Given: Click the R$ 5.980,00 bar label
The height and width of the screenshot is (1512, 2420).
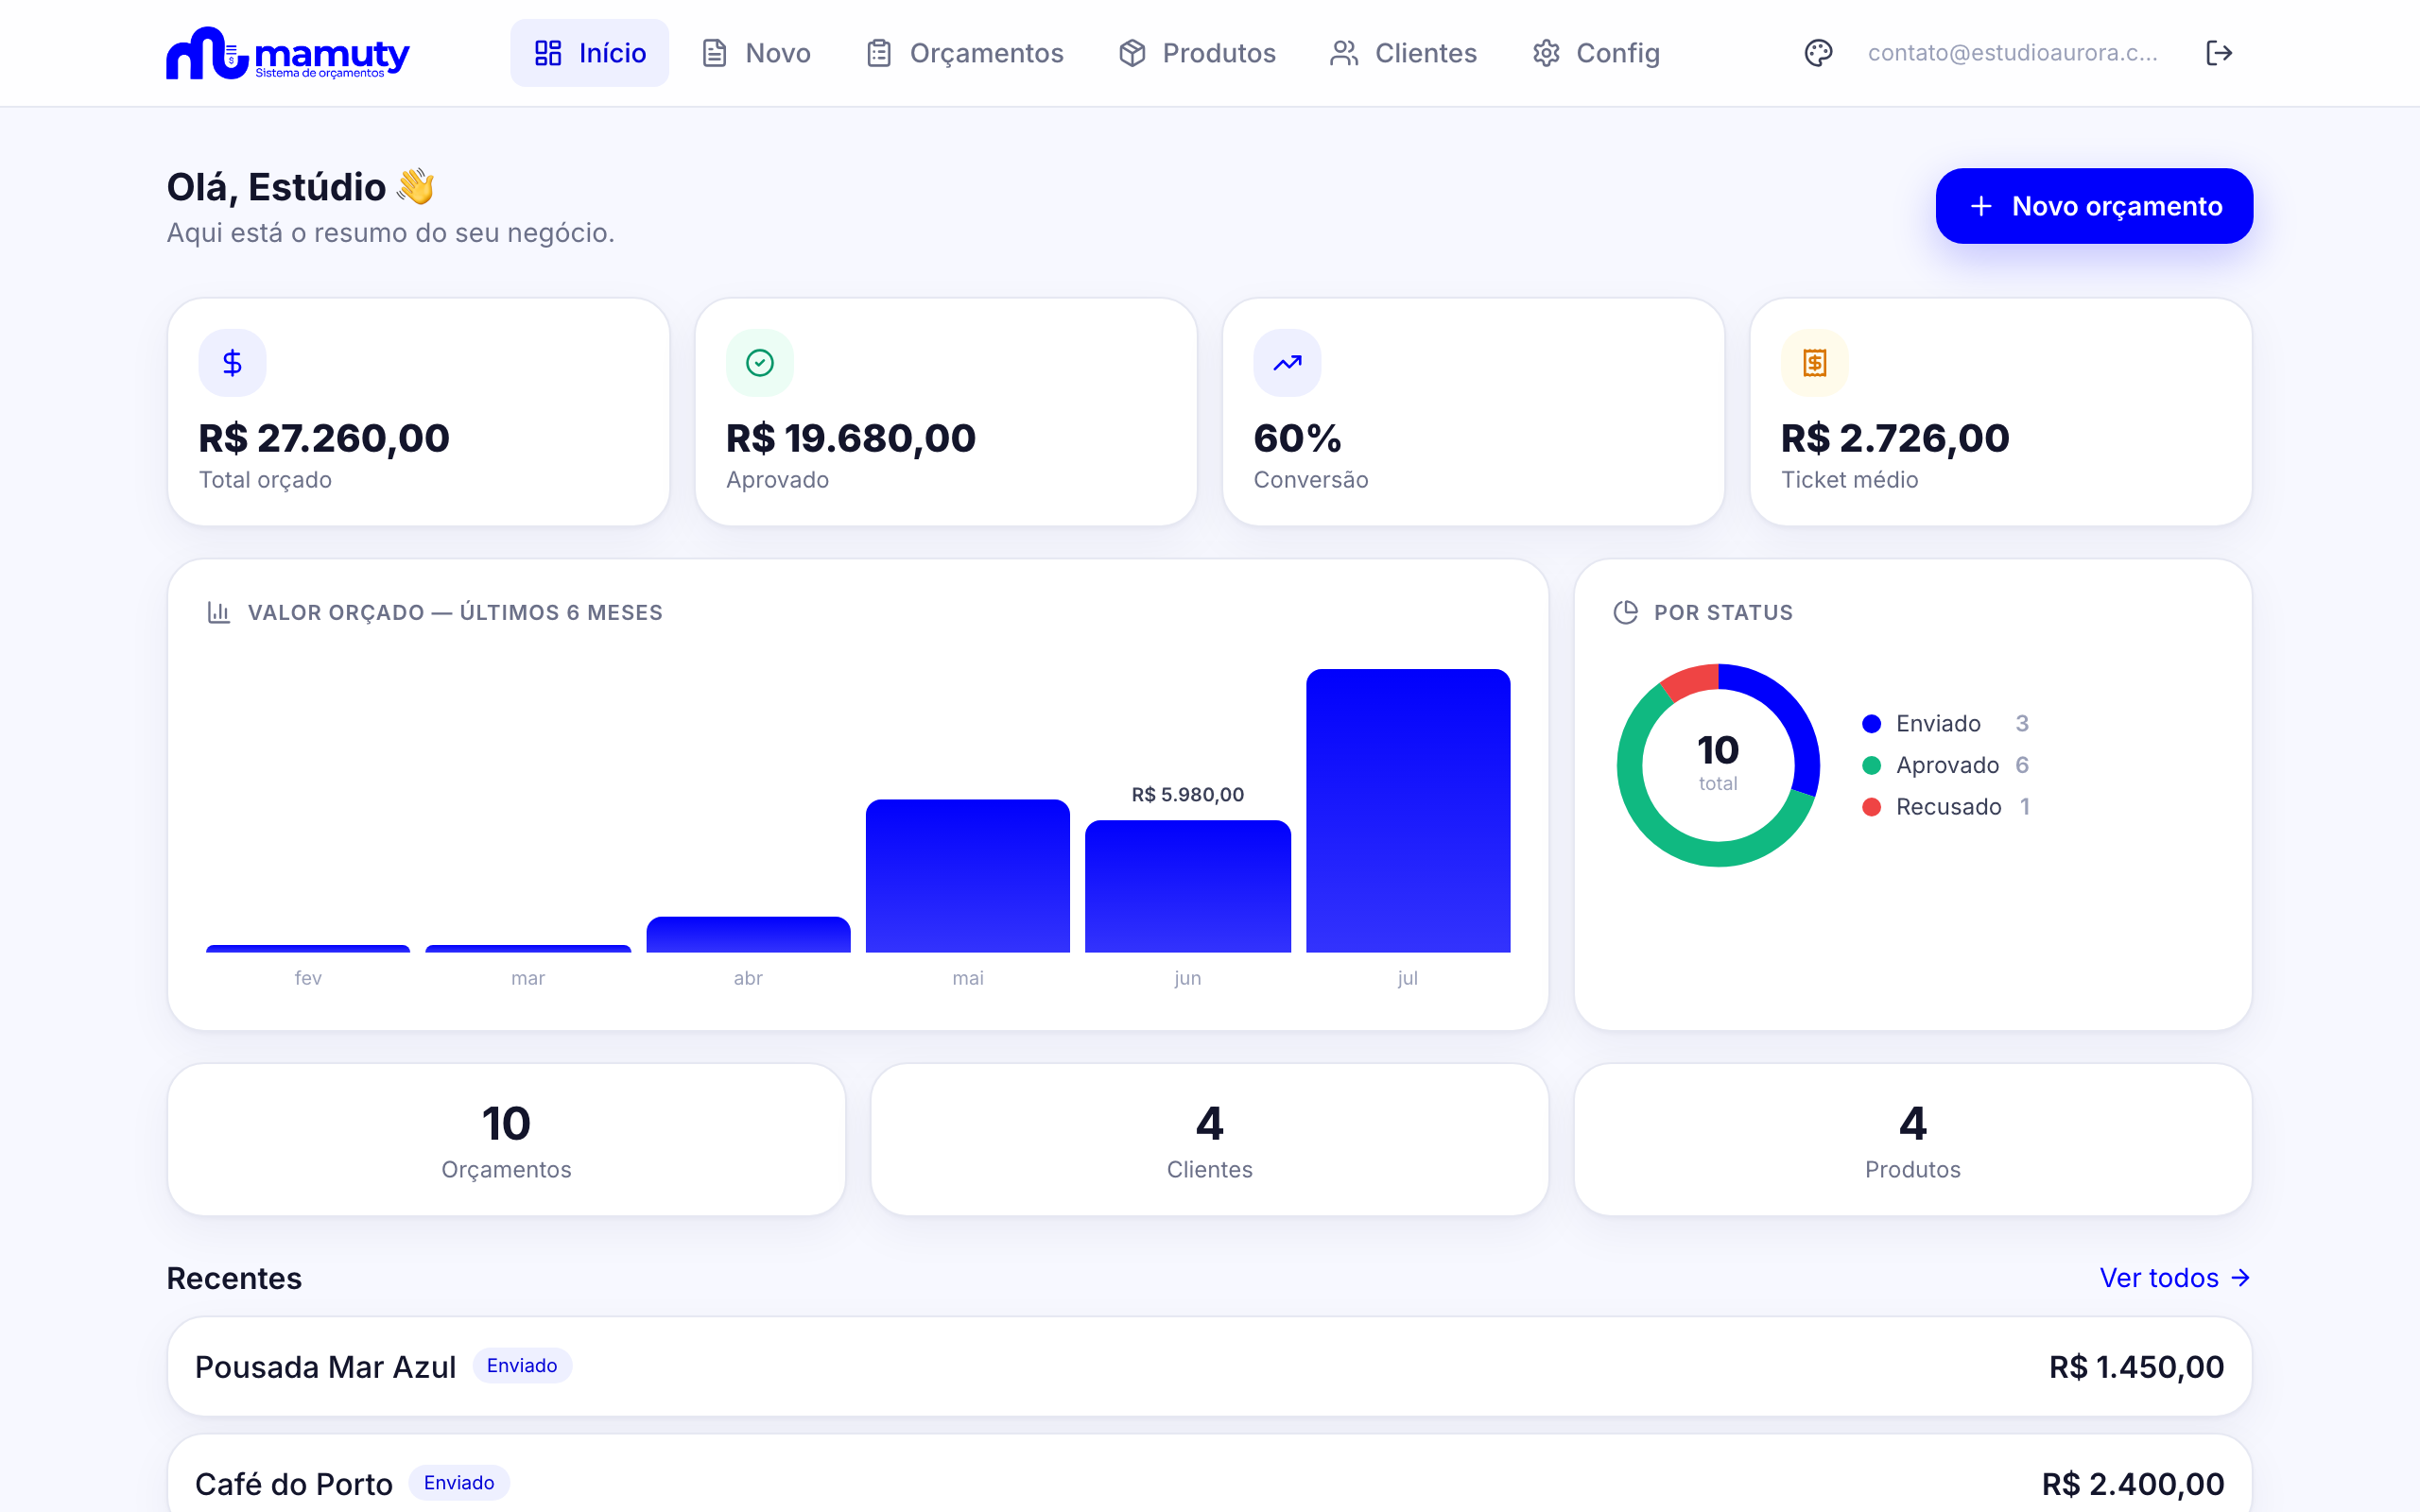Looking at the screenshot, I should point(1188,795).
